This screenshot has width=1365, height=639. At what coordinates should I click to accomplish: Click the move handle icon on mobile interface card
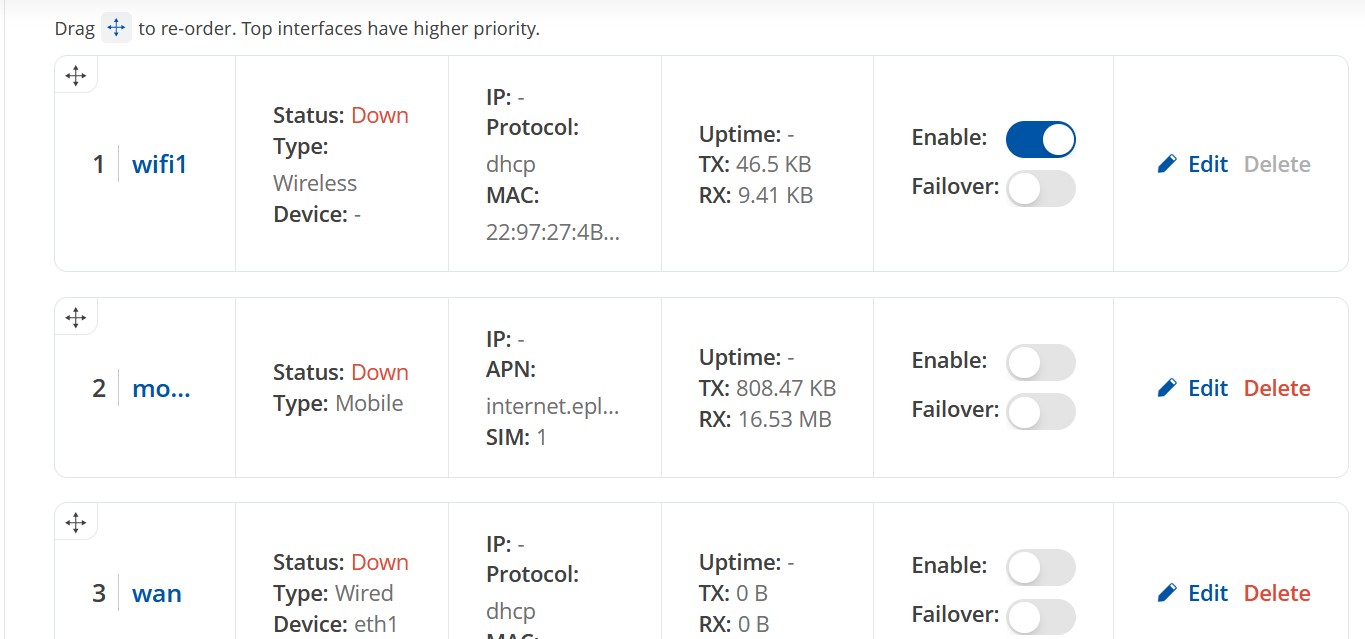[76, 318]
